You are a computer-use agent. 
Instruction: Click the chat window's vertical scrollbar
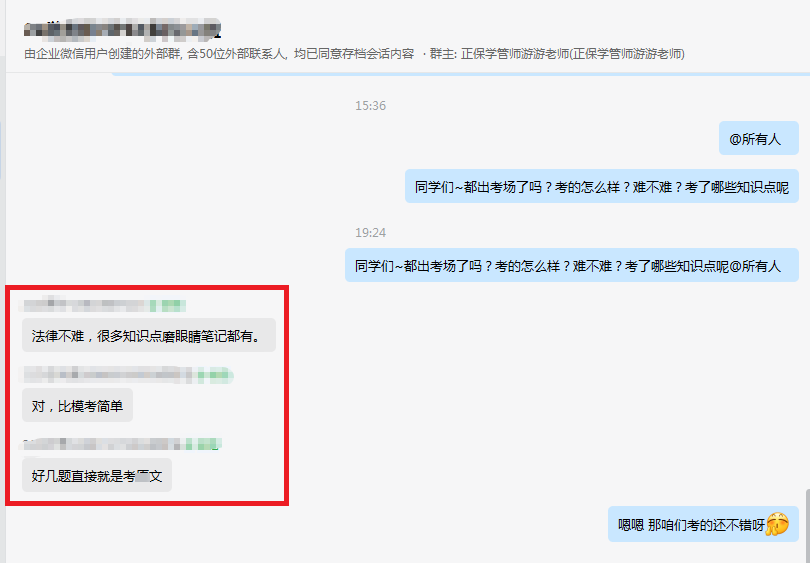tap(807, 524)
